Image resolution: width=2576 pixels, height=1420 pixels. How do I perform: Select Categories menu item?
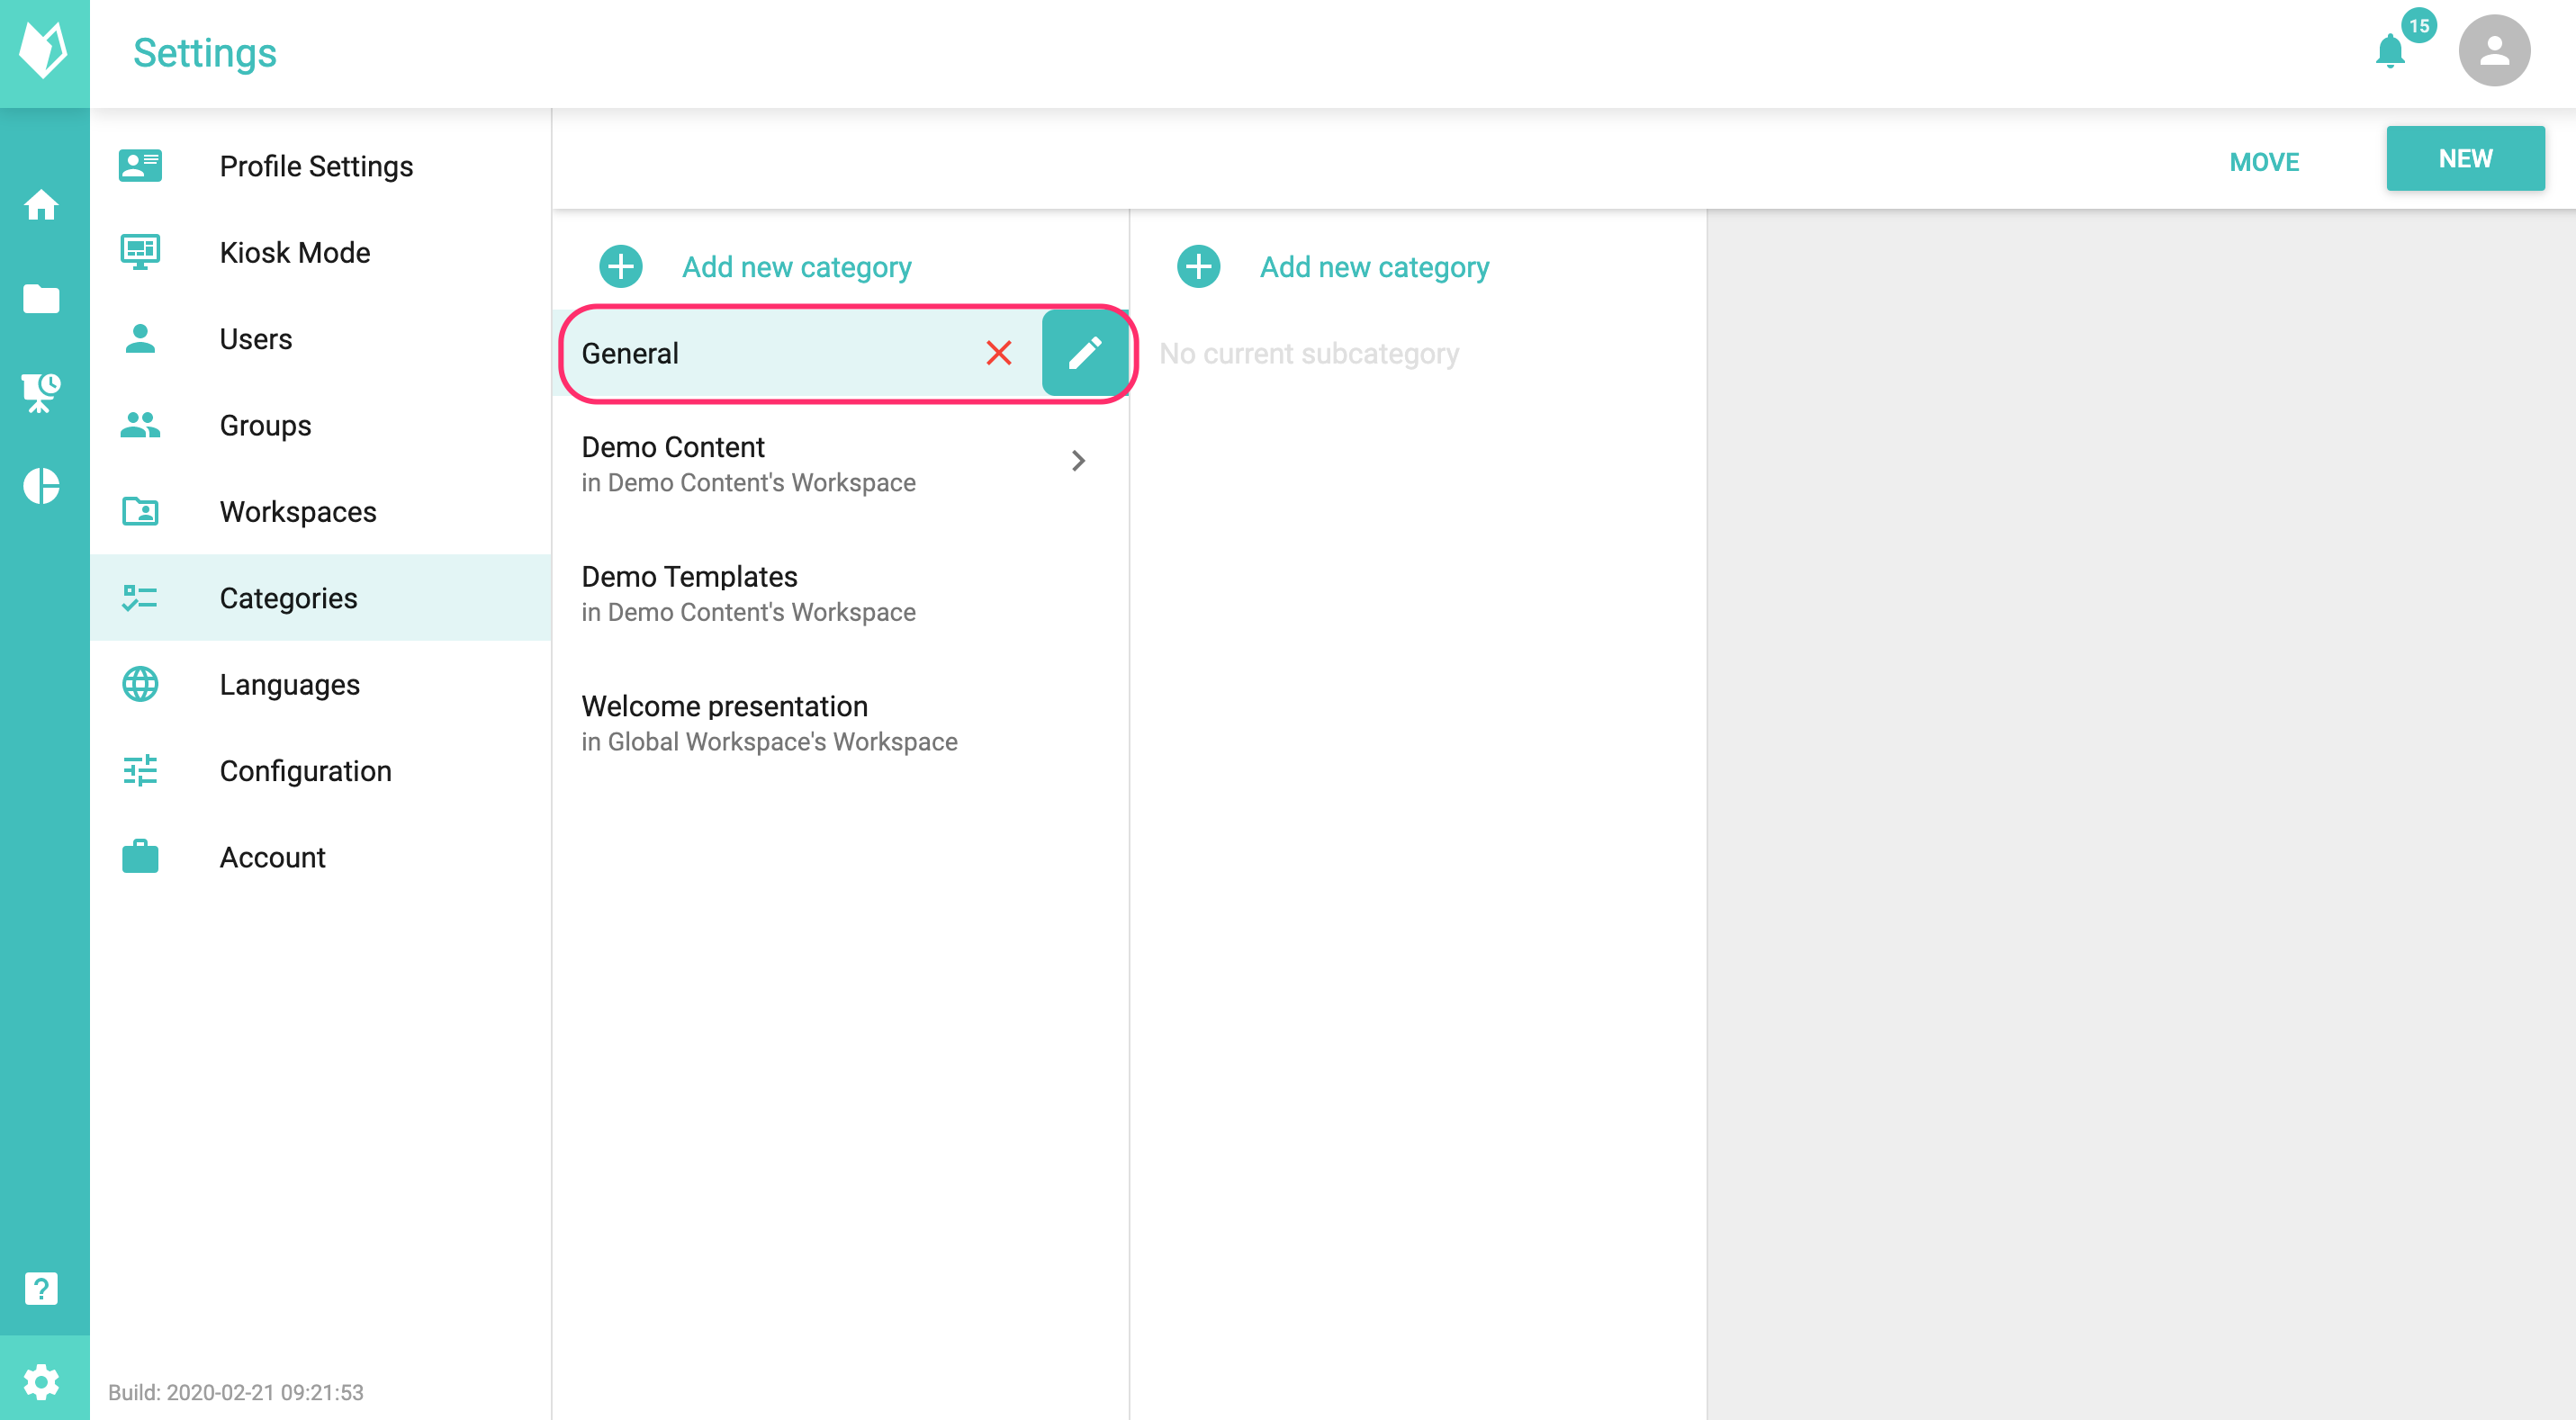pos(320,598)
